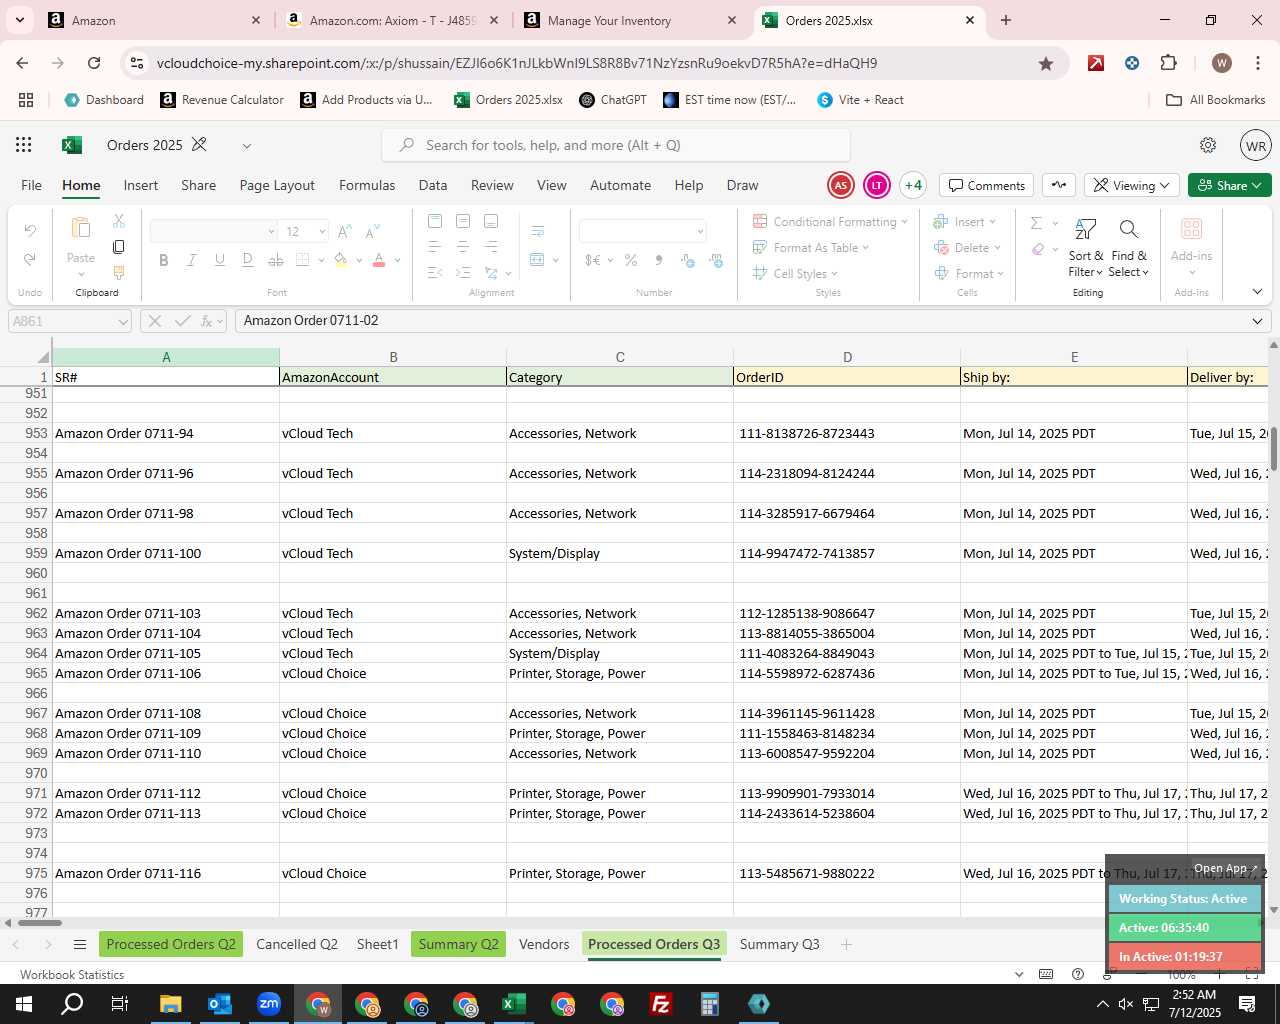Image resolution: width=1280 pixels, height=1024 pixels.
Task: Open Outlook from the taskbar
Action: (220, 1004)
